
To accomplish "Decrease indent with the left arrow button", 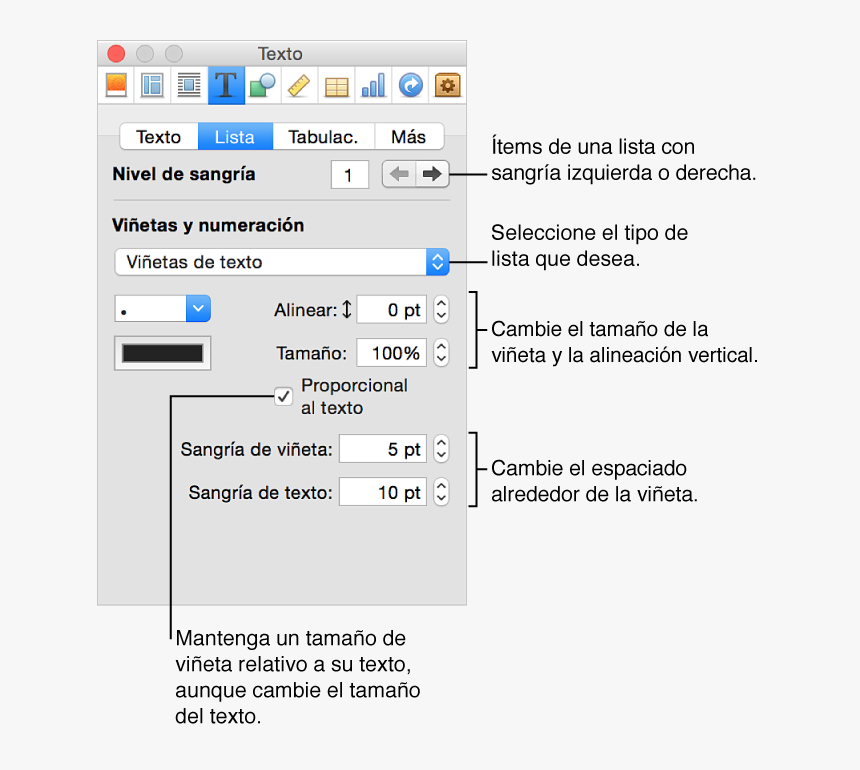I will point(399,173).
